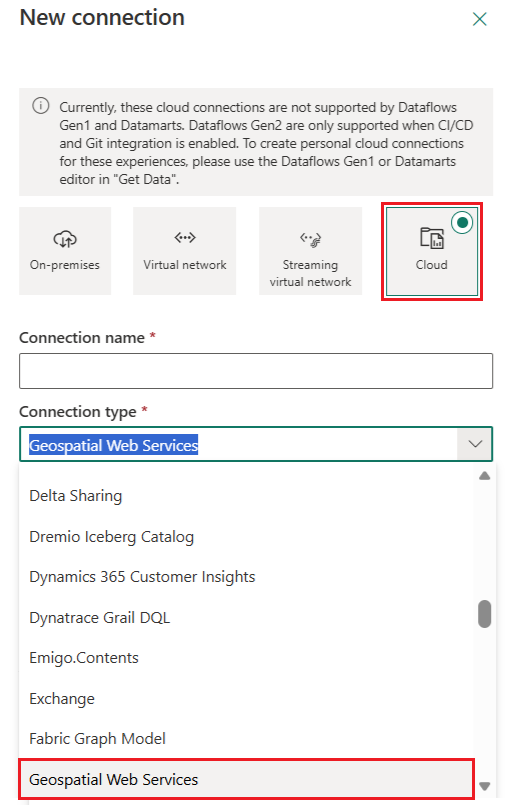Image resolution: width=505 pixels, height=805 pixels.
Task: Click the info icon in notice banner
Action: (41, 106)
